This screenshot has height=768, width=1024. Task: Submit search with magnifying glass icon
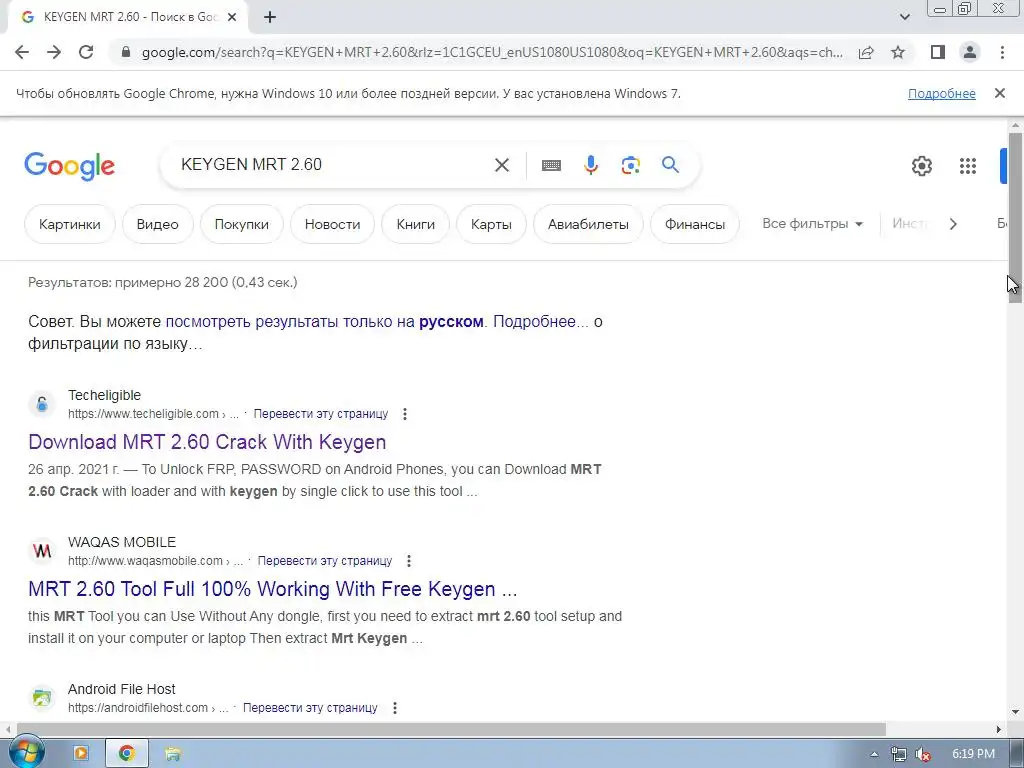pos(670,165)
